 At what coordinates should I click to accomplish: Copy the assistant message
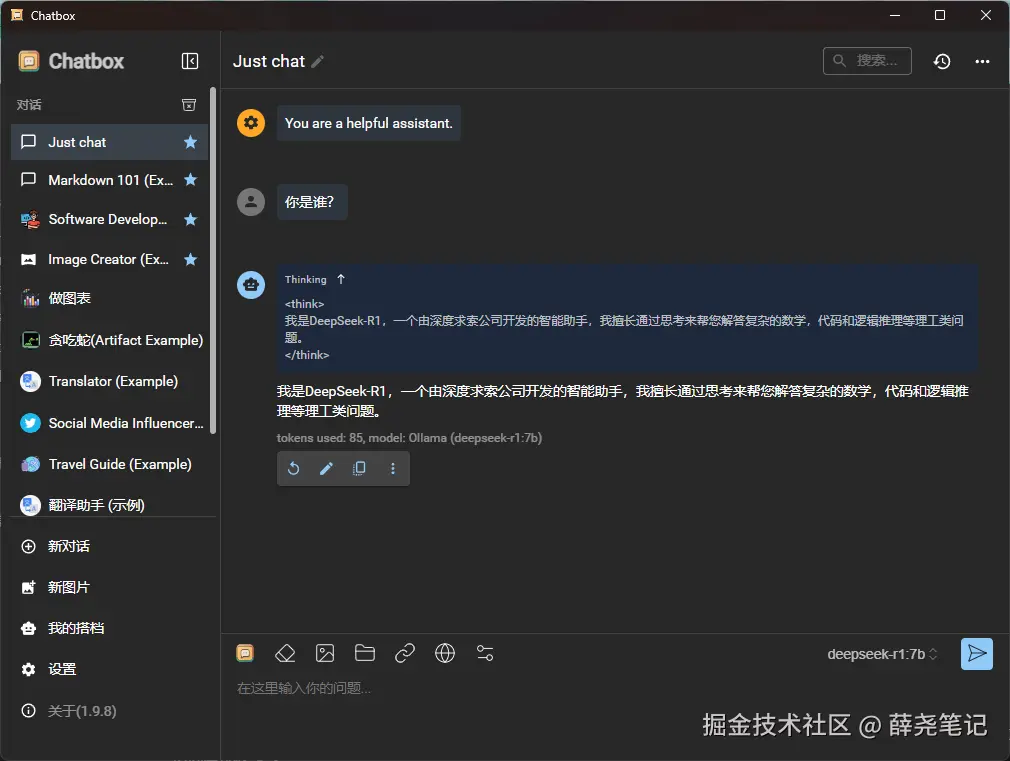click(359, 468)
